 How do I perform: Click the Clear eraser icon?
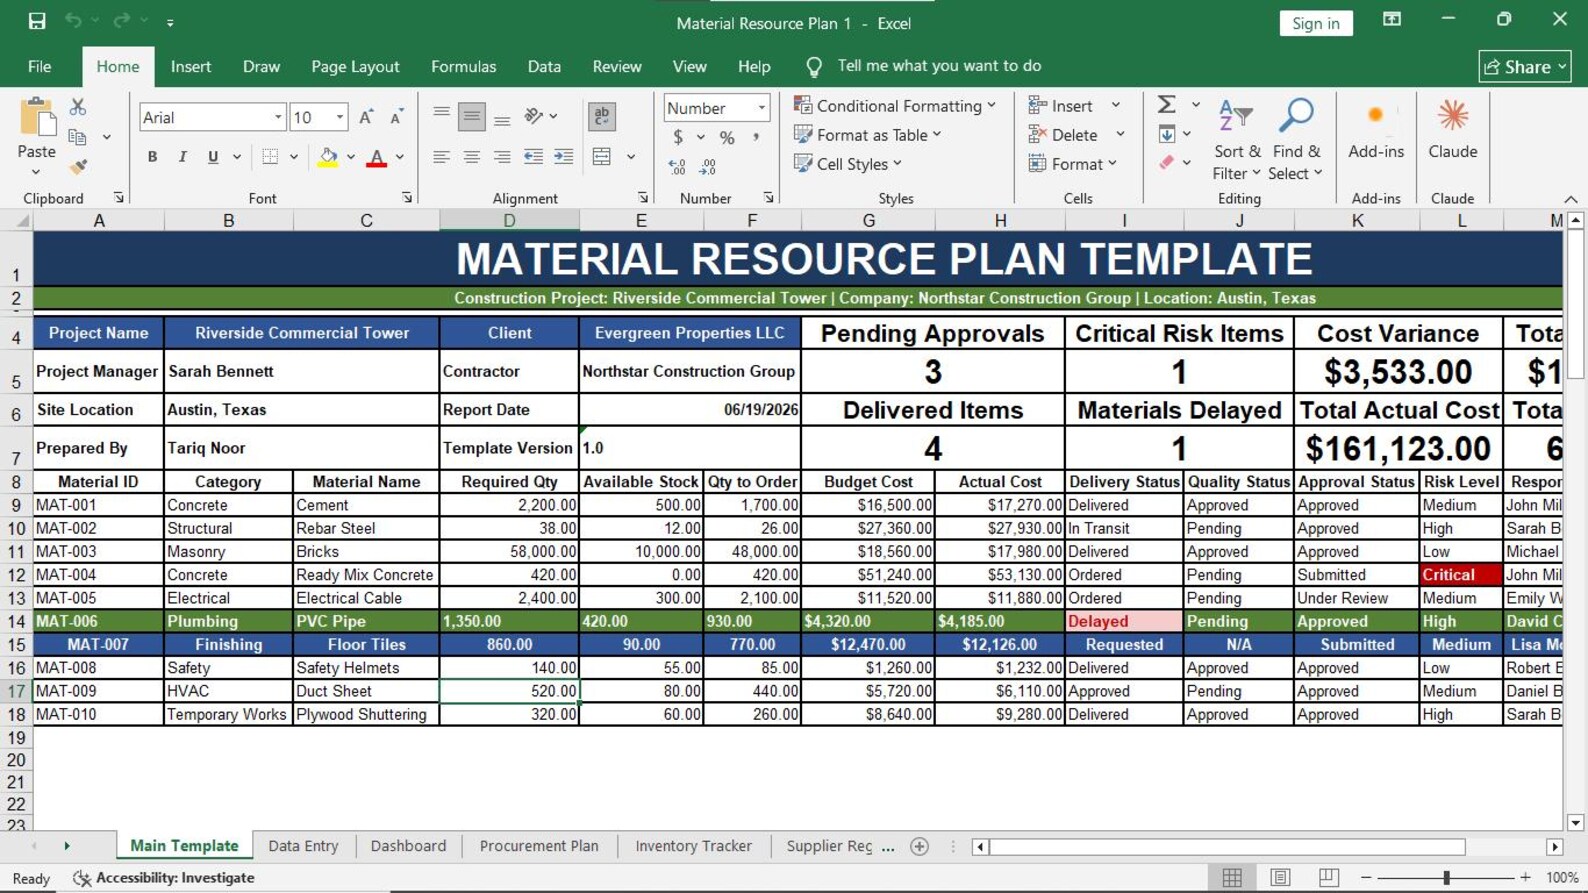coord(1166,163)
